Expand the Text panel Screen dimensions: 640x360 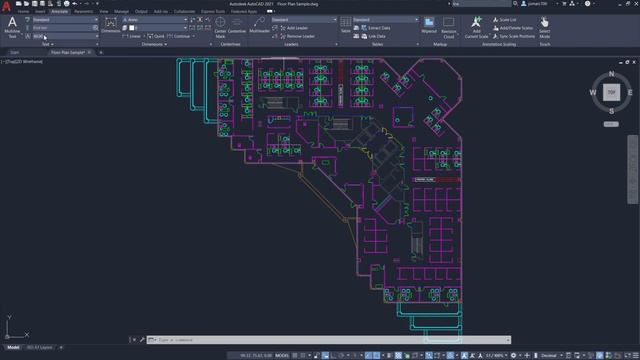click(x=47, y=44)
